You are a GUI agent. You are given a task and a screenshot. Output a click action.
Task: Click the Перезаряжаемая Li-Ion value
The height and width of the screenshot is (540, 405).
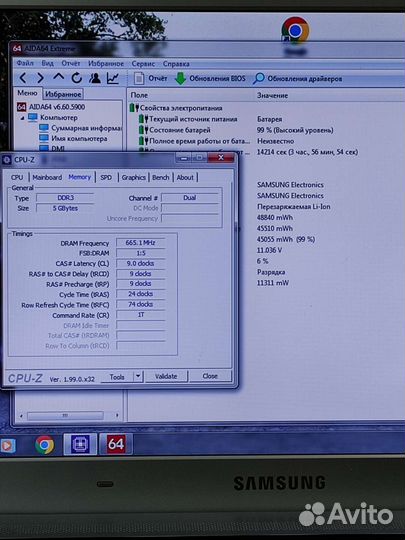point(293,207)
